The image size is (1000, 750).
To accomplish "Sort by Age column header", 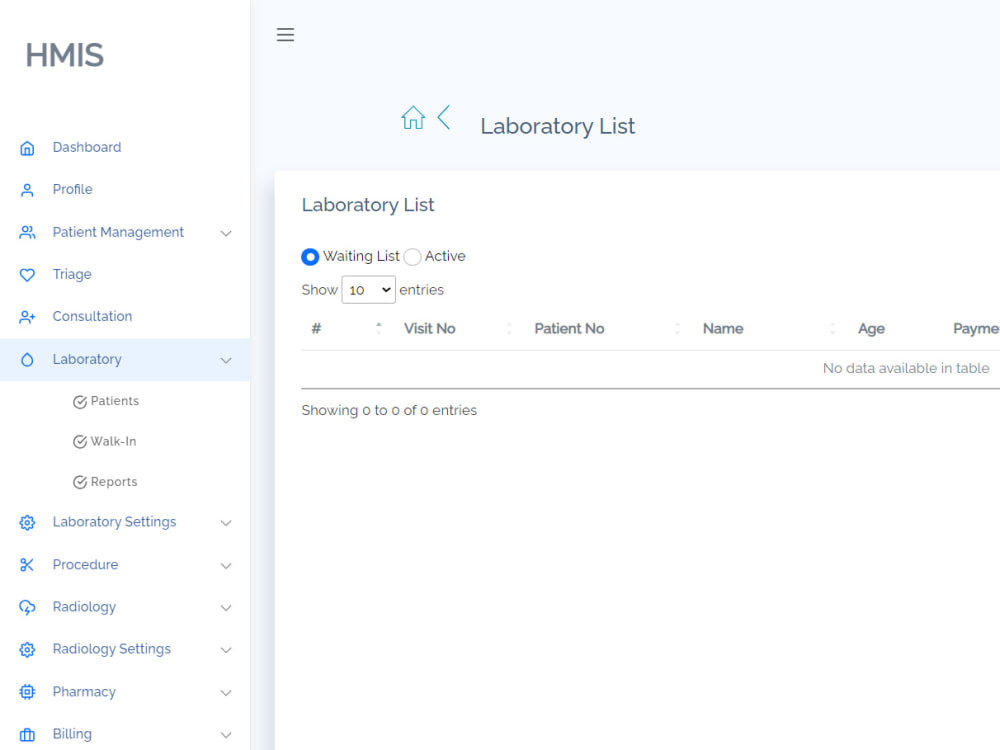I will click(871, 329).
